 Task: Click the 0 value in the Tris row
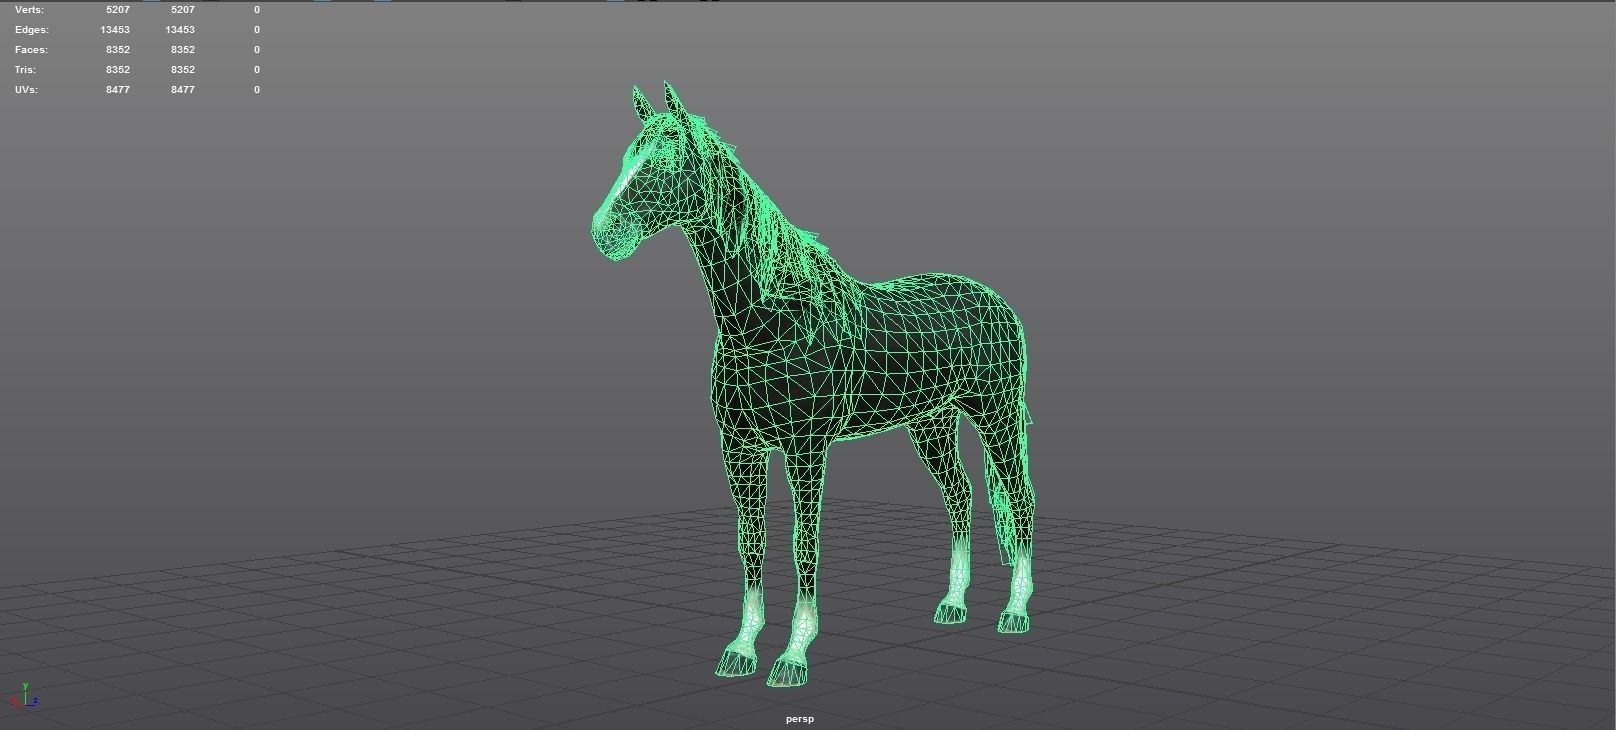pos(257,70)
